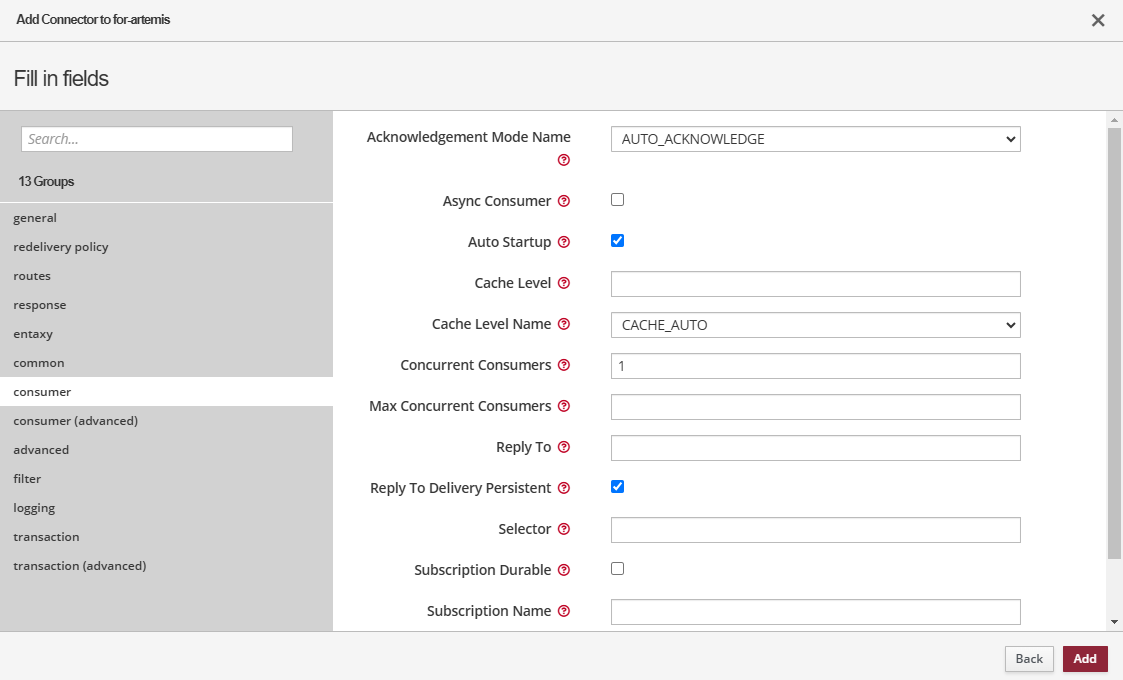Go back with the Back button
Viewport: 1123px width, 680px height.
[x=1029, y=659]
